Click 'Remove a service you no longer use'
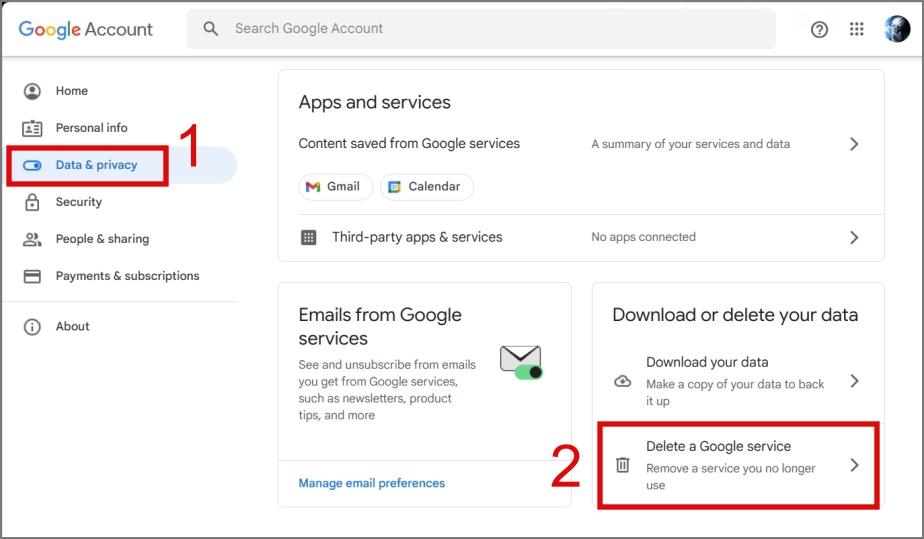The image size is (924, 539). (x=731, y=477)
